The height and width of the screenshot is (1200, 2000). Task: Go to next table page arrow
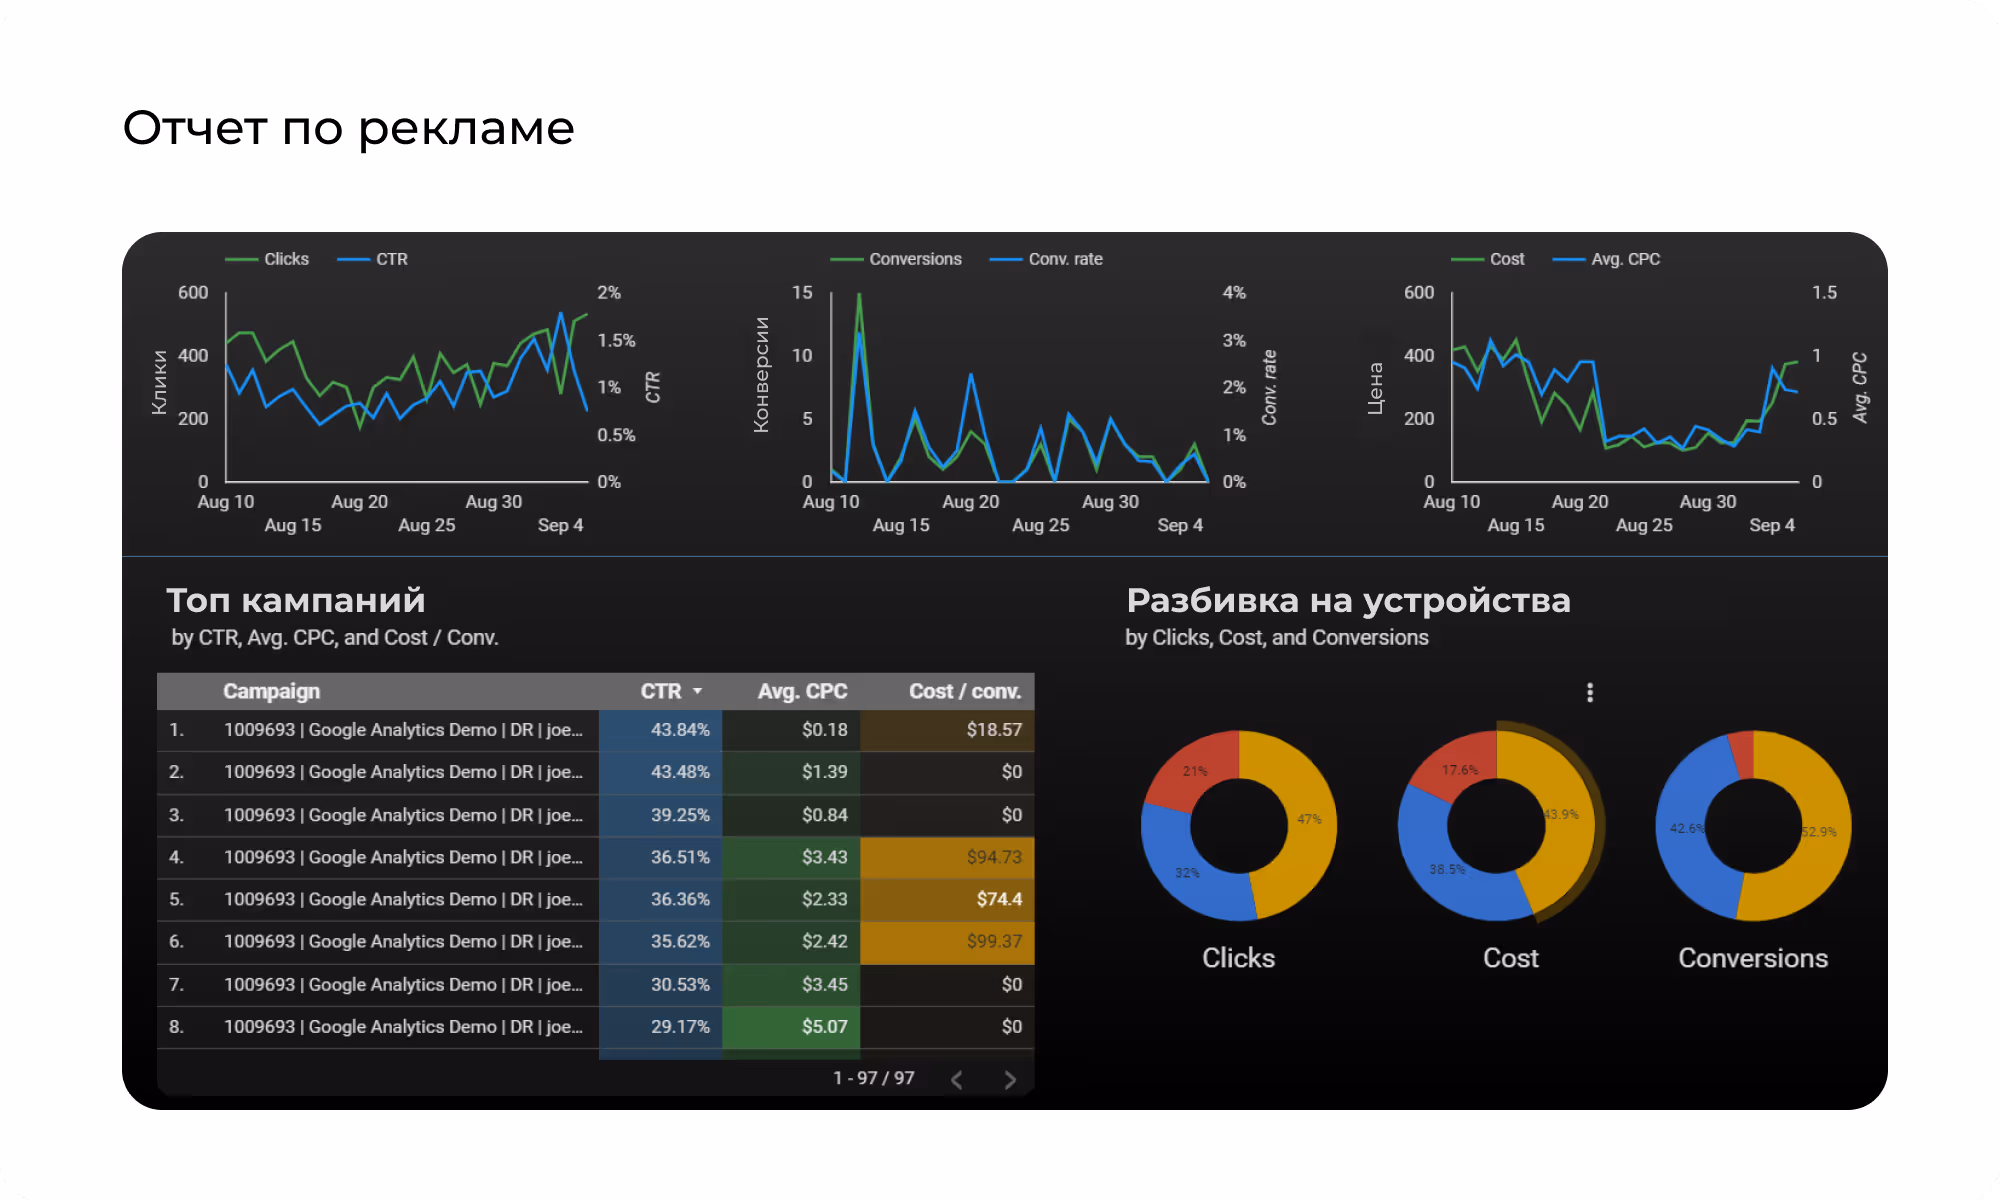(x=1009, y=1080)
